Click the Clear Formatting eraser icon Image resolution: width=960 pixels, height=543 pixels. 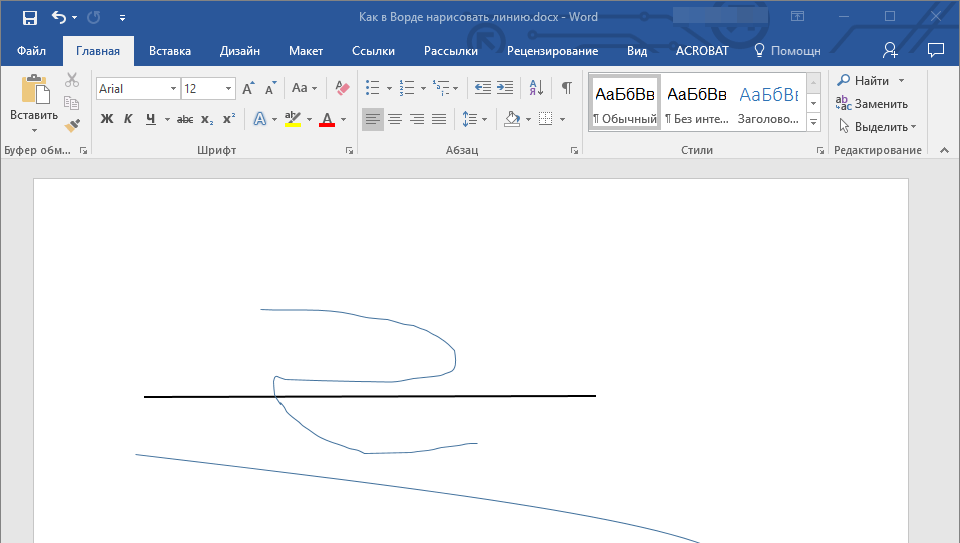(x=343, y=88)
